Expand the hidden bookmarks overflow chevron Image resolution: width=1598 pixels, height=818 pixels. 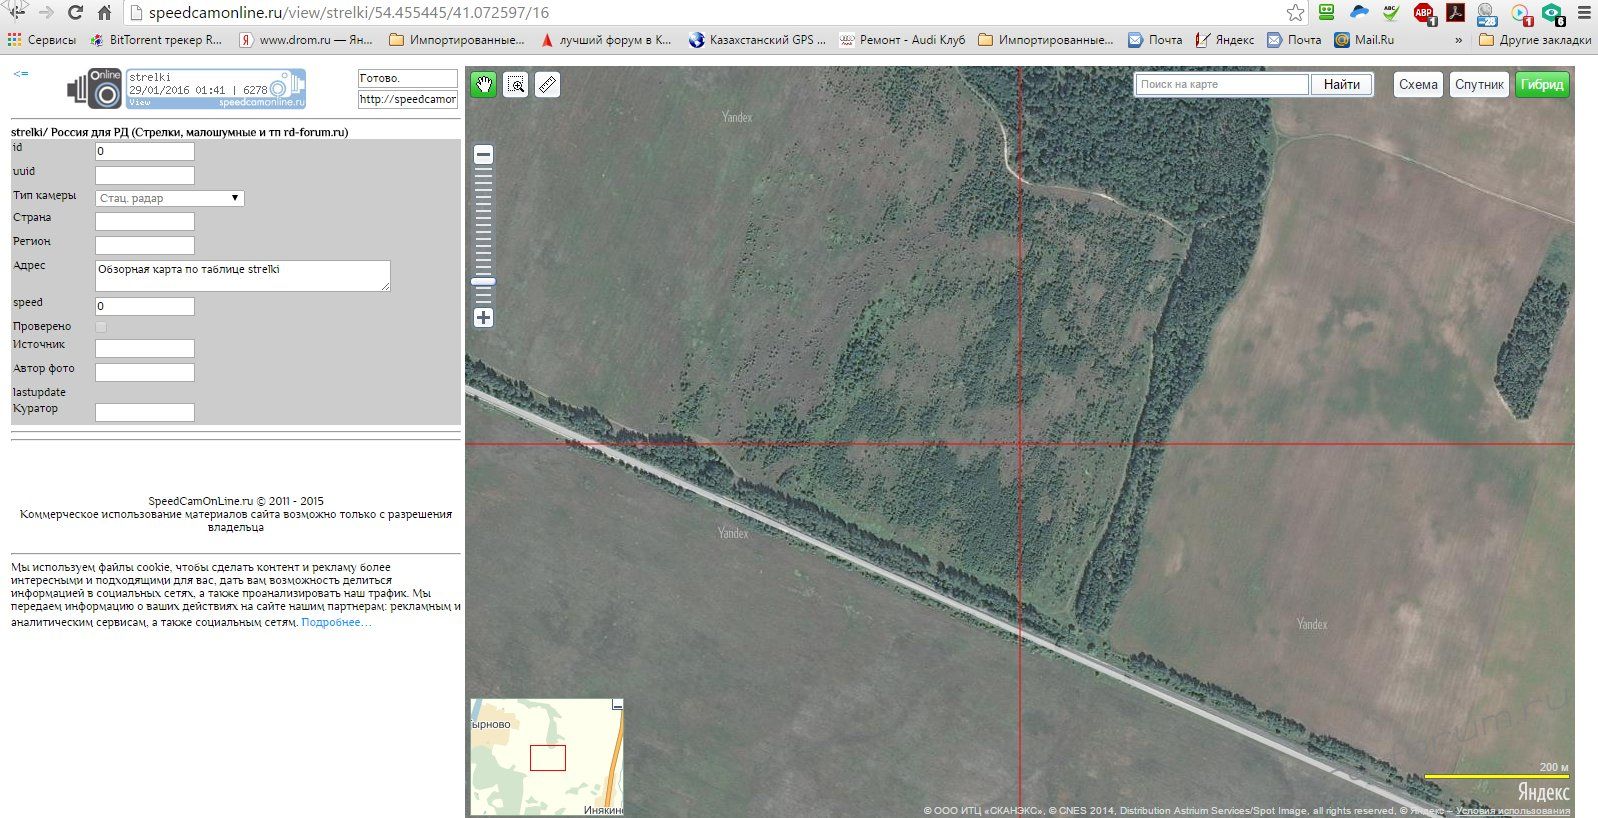click(1458, 40)
